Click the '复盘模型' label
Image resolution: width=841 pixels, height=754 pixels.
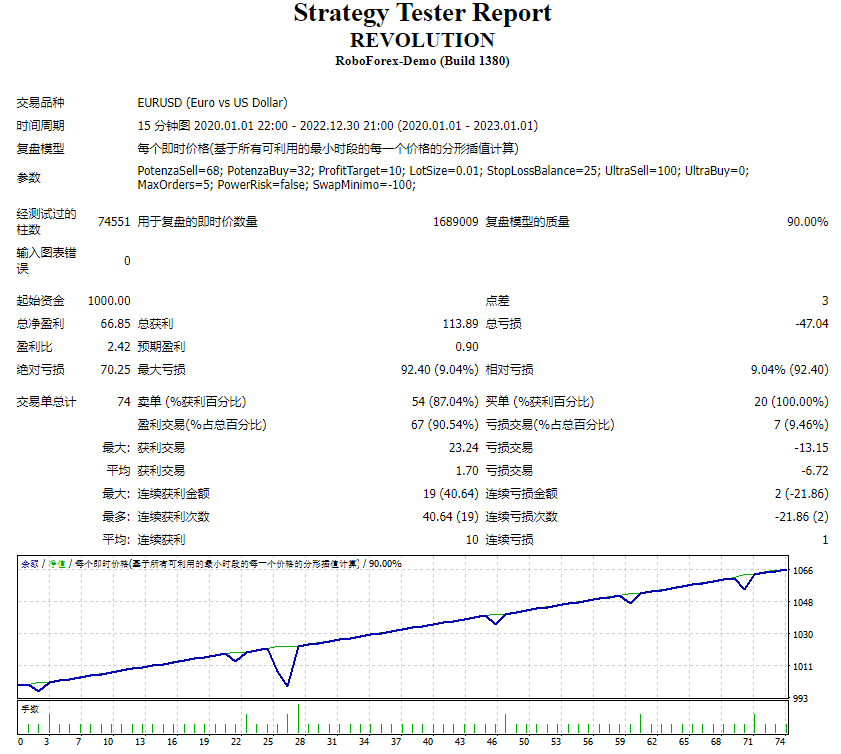(40, 149)
